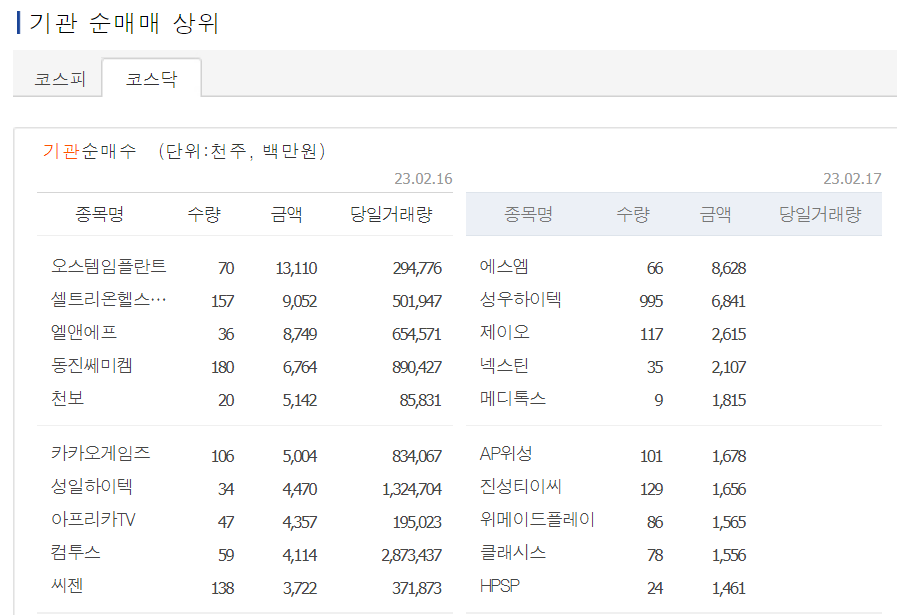Click the quantity value 157
This screenshot has width=897, height=615.
pyautogui.click(x=223, y=301)
